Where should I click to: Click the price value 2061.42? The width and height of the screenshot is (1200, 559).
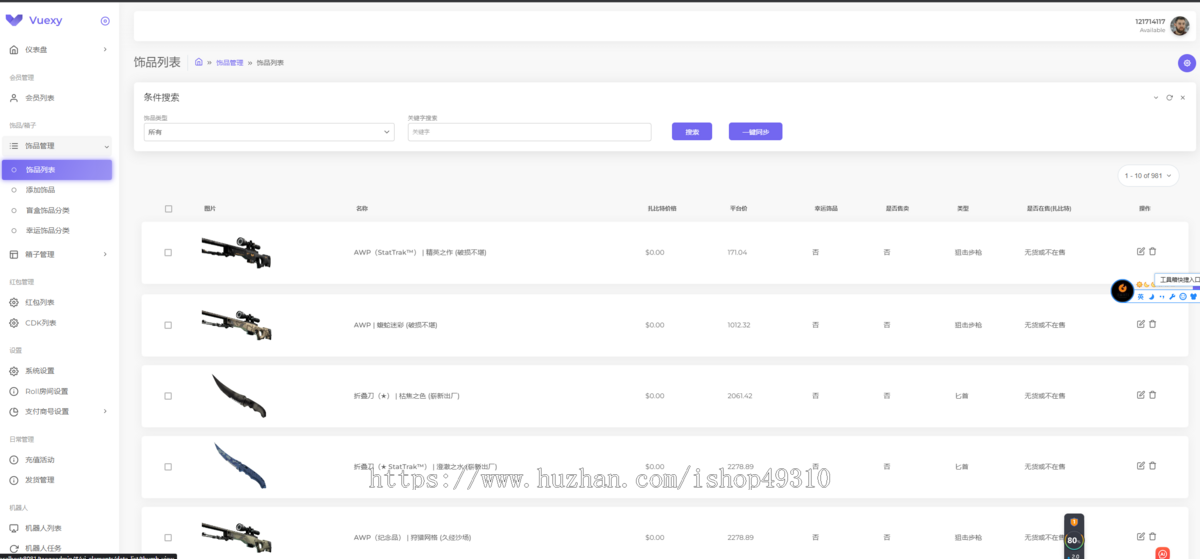(740, 396)
